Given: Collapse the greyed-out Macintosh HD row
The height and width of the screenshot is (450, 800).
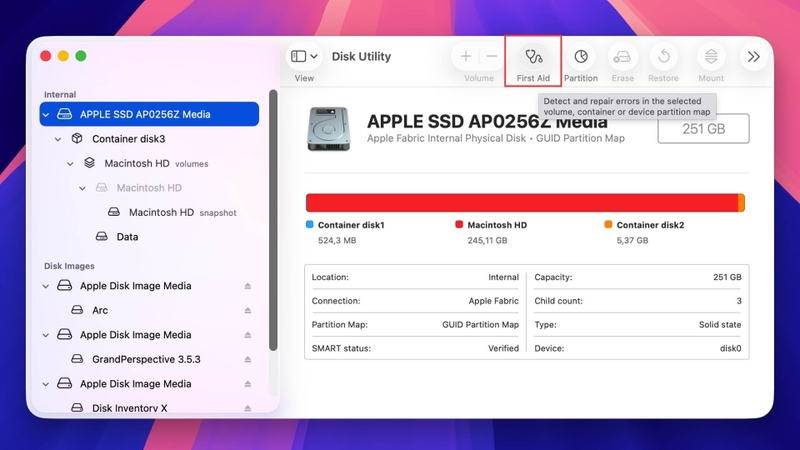Looking at the screenshot, I should (x=83, y=188).
